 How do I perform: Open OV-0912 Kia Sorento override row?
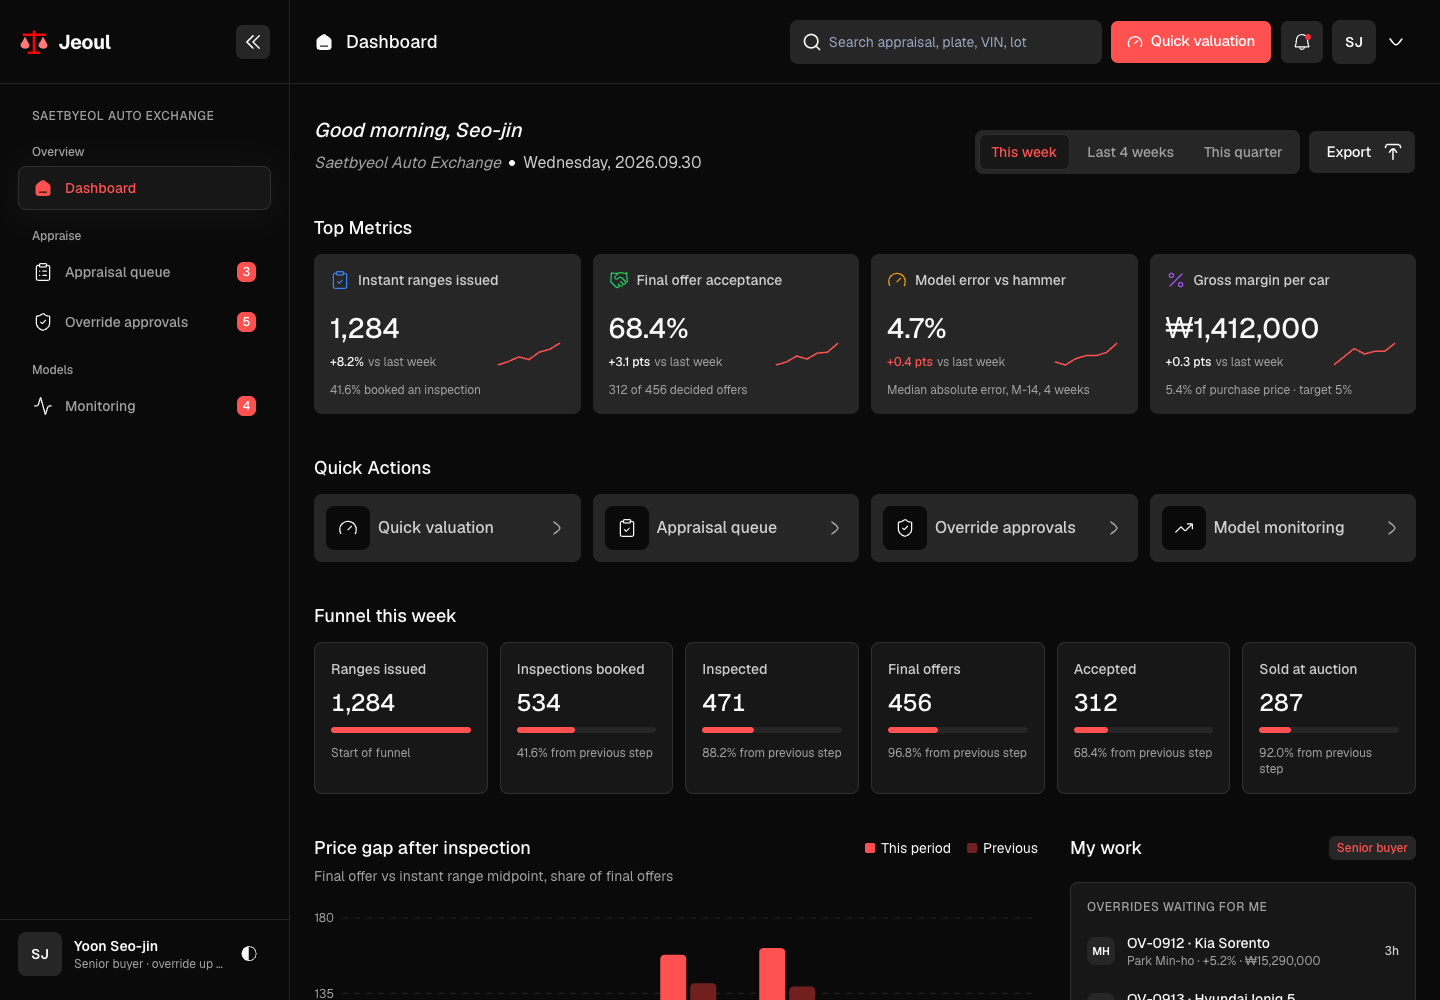click(x=1243, y=951)
